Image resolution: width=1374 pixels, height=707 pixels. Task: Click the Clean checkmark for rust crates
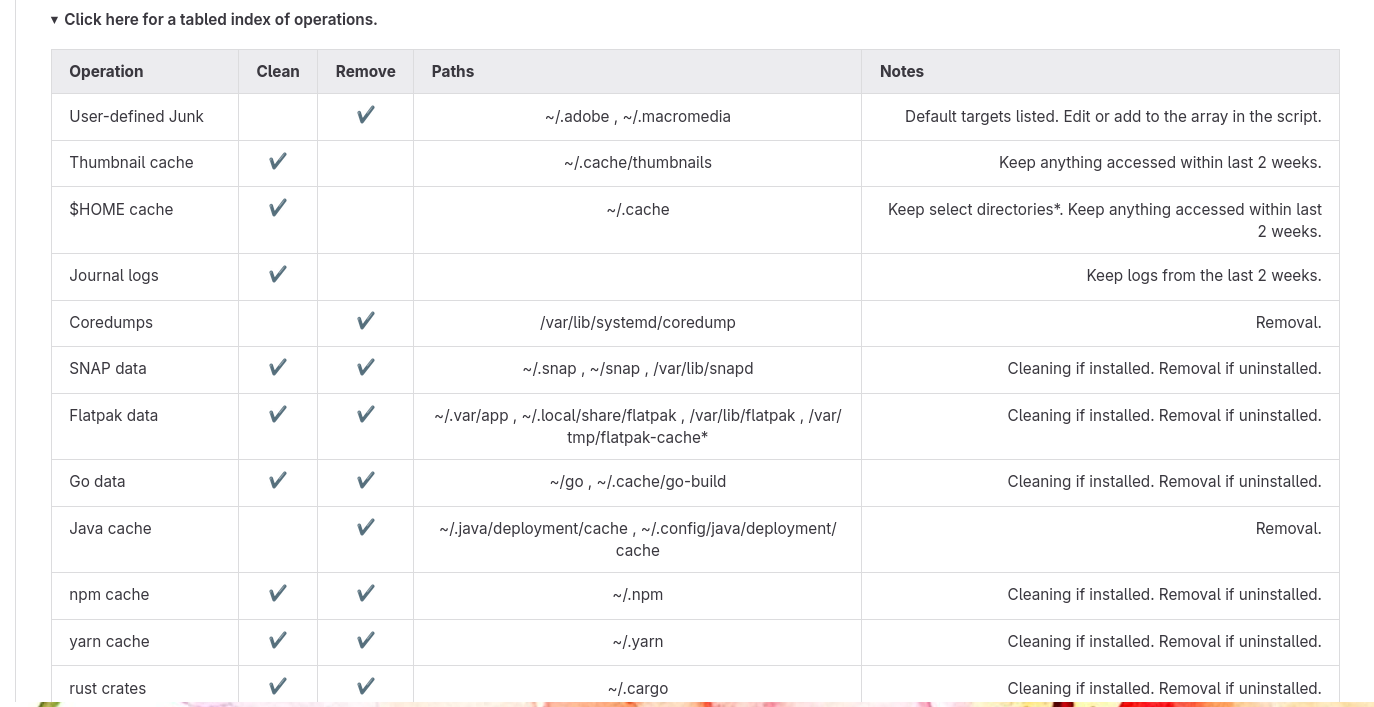pyautogui.click(x=278, y=688)
